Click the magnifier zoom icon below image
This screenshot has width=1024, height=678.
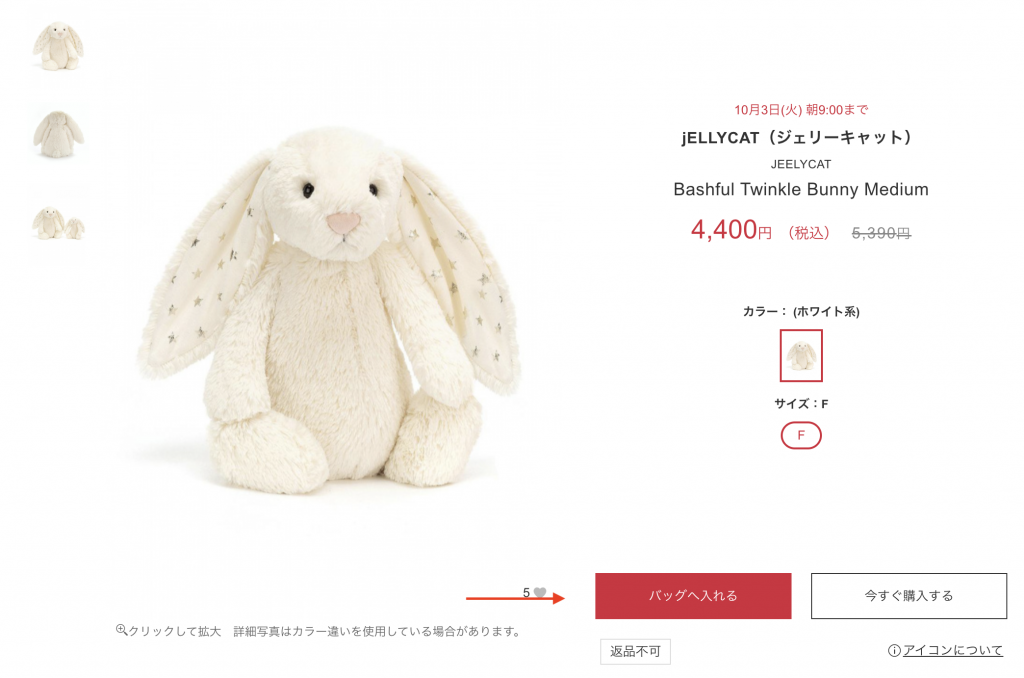coord(121,630)
